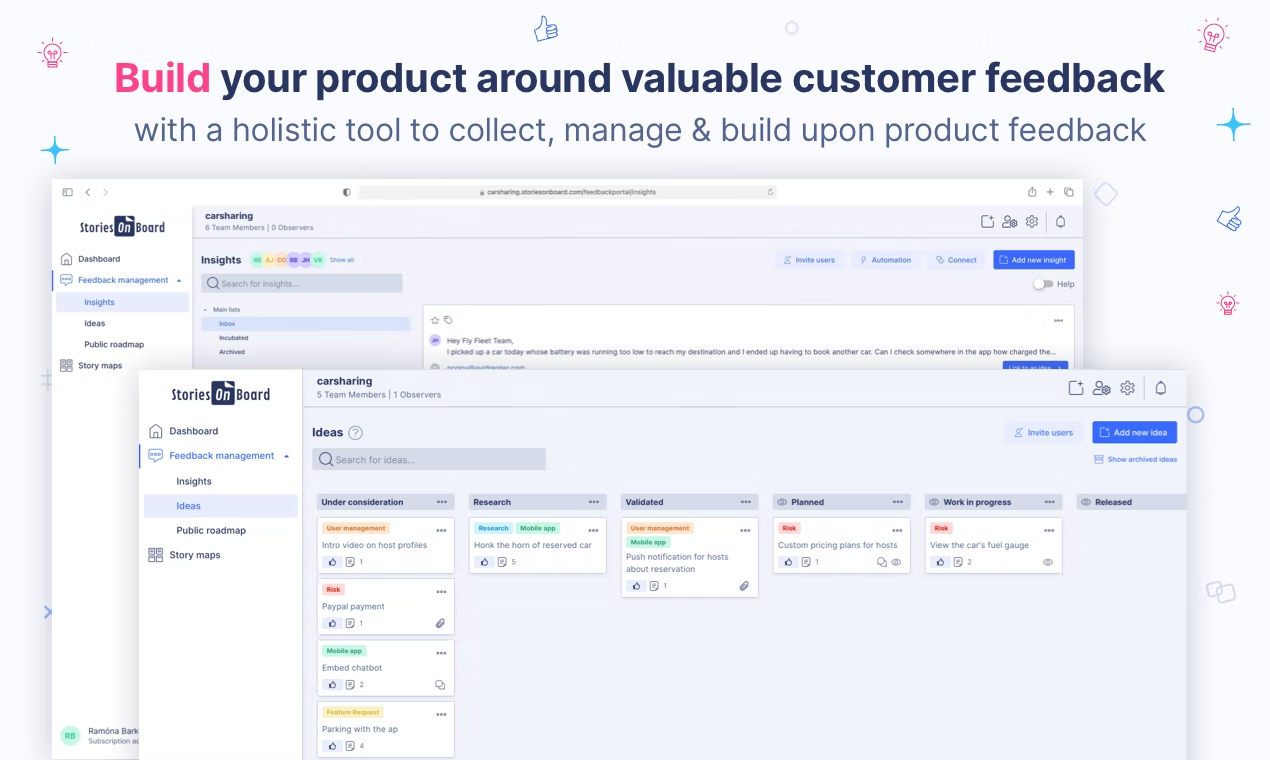Toggle visibility eye on Custom pricing plans card

(896, 563)
